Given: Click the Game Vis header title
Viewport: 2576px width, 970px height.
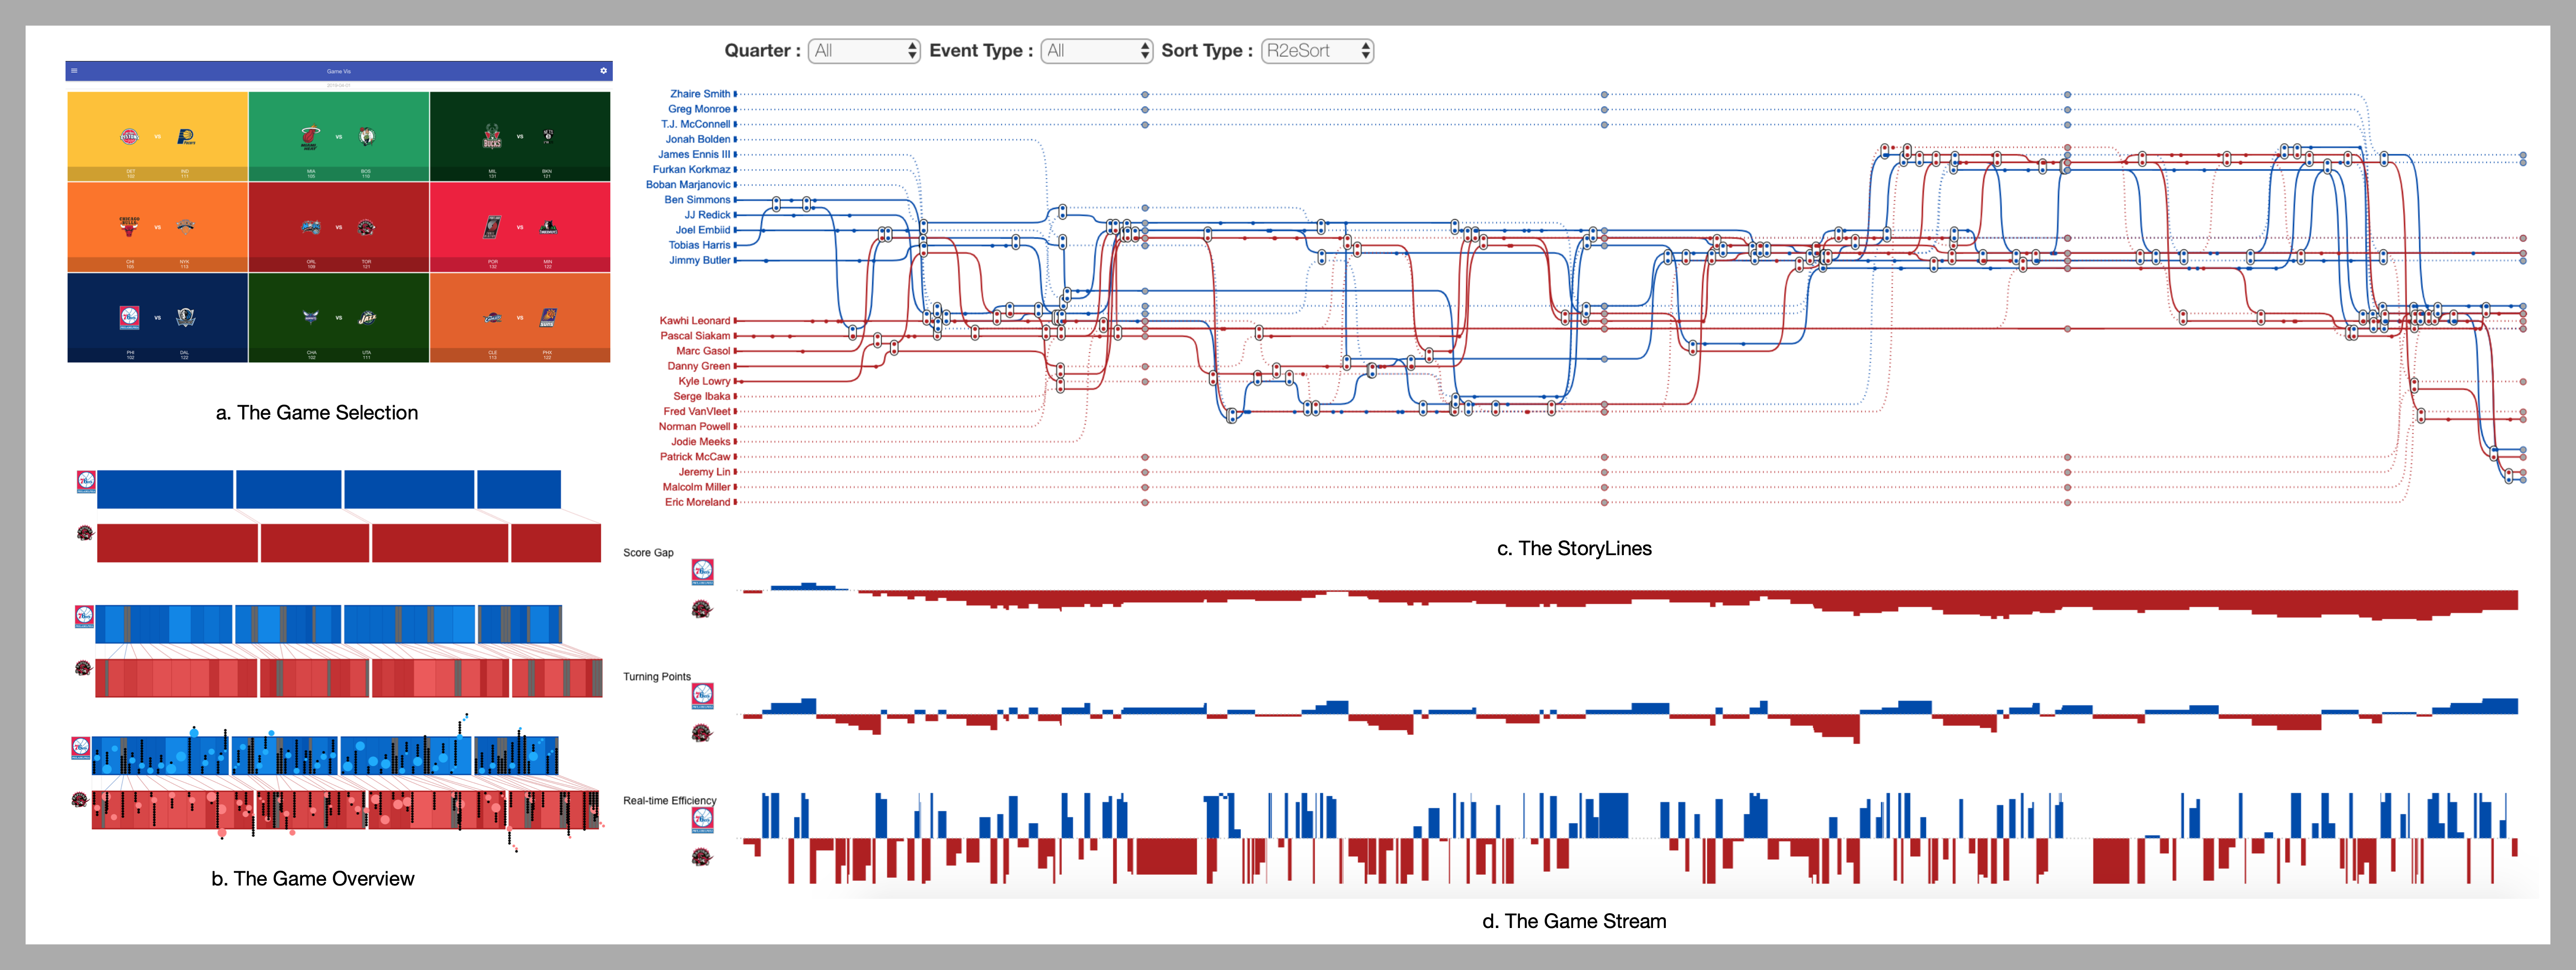Looking at the screenshot, I should click(x=339, y=71).
